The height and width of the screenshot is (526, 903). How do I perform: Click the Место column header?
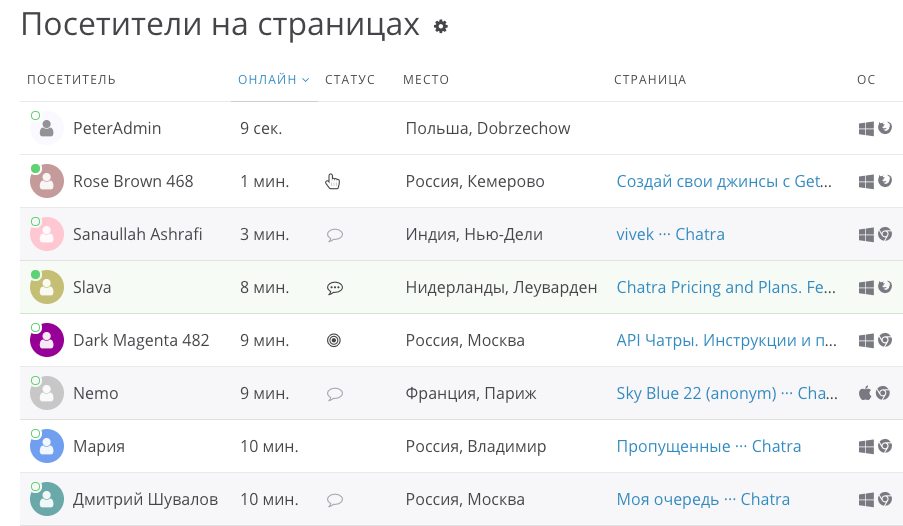tap(426, 80)
